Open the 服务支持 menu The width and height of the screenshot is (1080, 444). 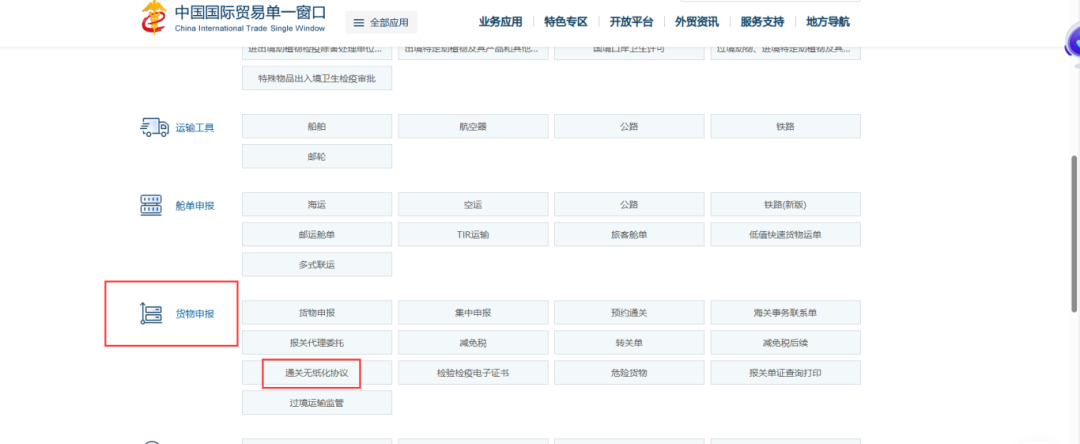tap(762, 22)
